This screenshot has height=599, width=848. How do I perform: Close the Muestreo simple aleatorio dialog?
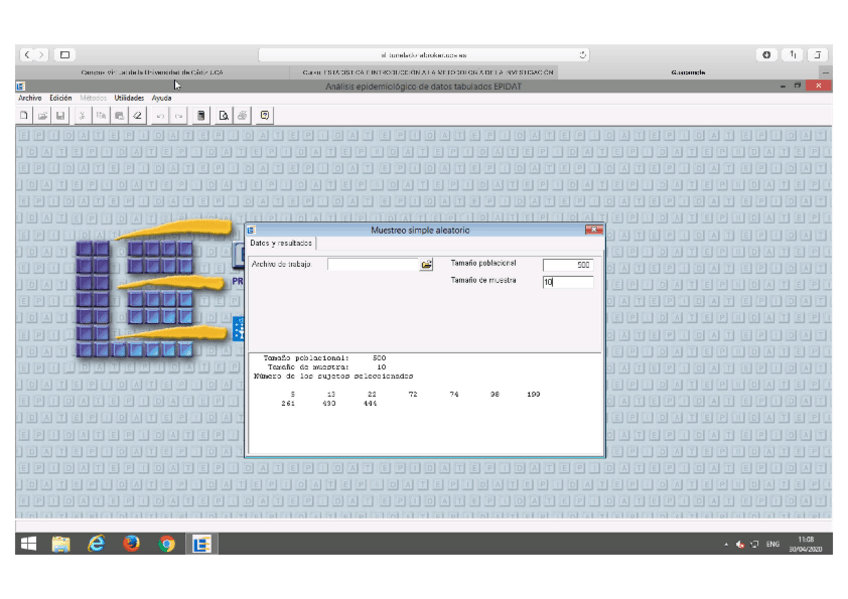click(x=593, y=230)
